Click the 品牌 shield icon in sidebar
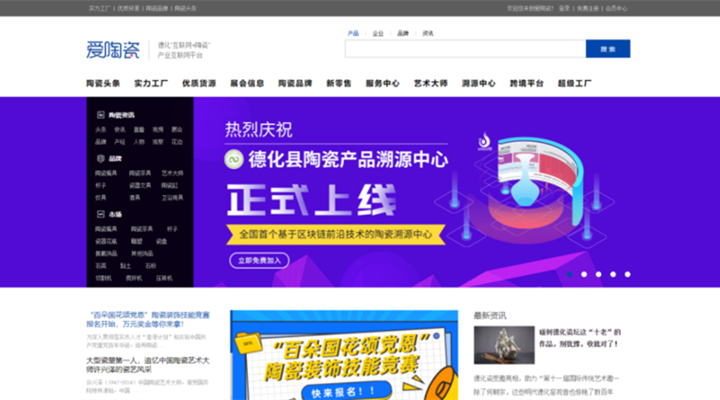This screenshot has width=720, height=400. click(x=100, y=158)
